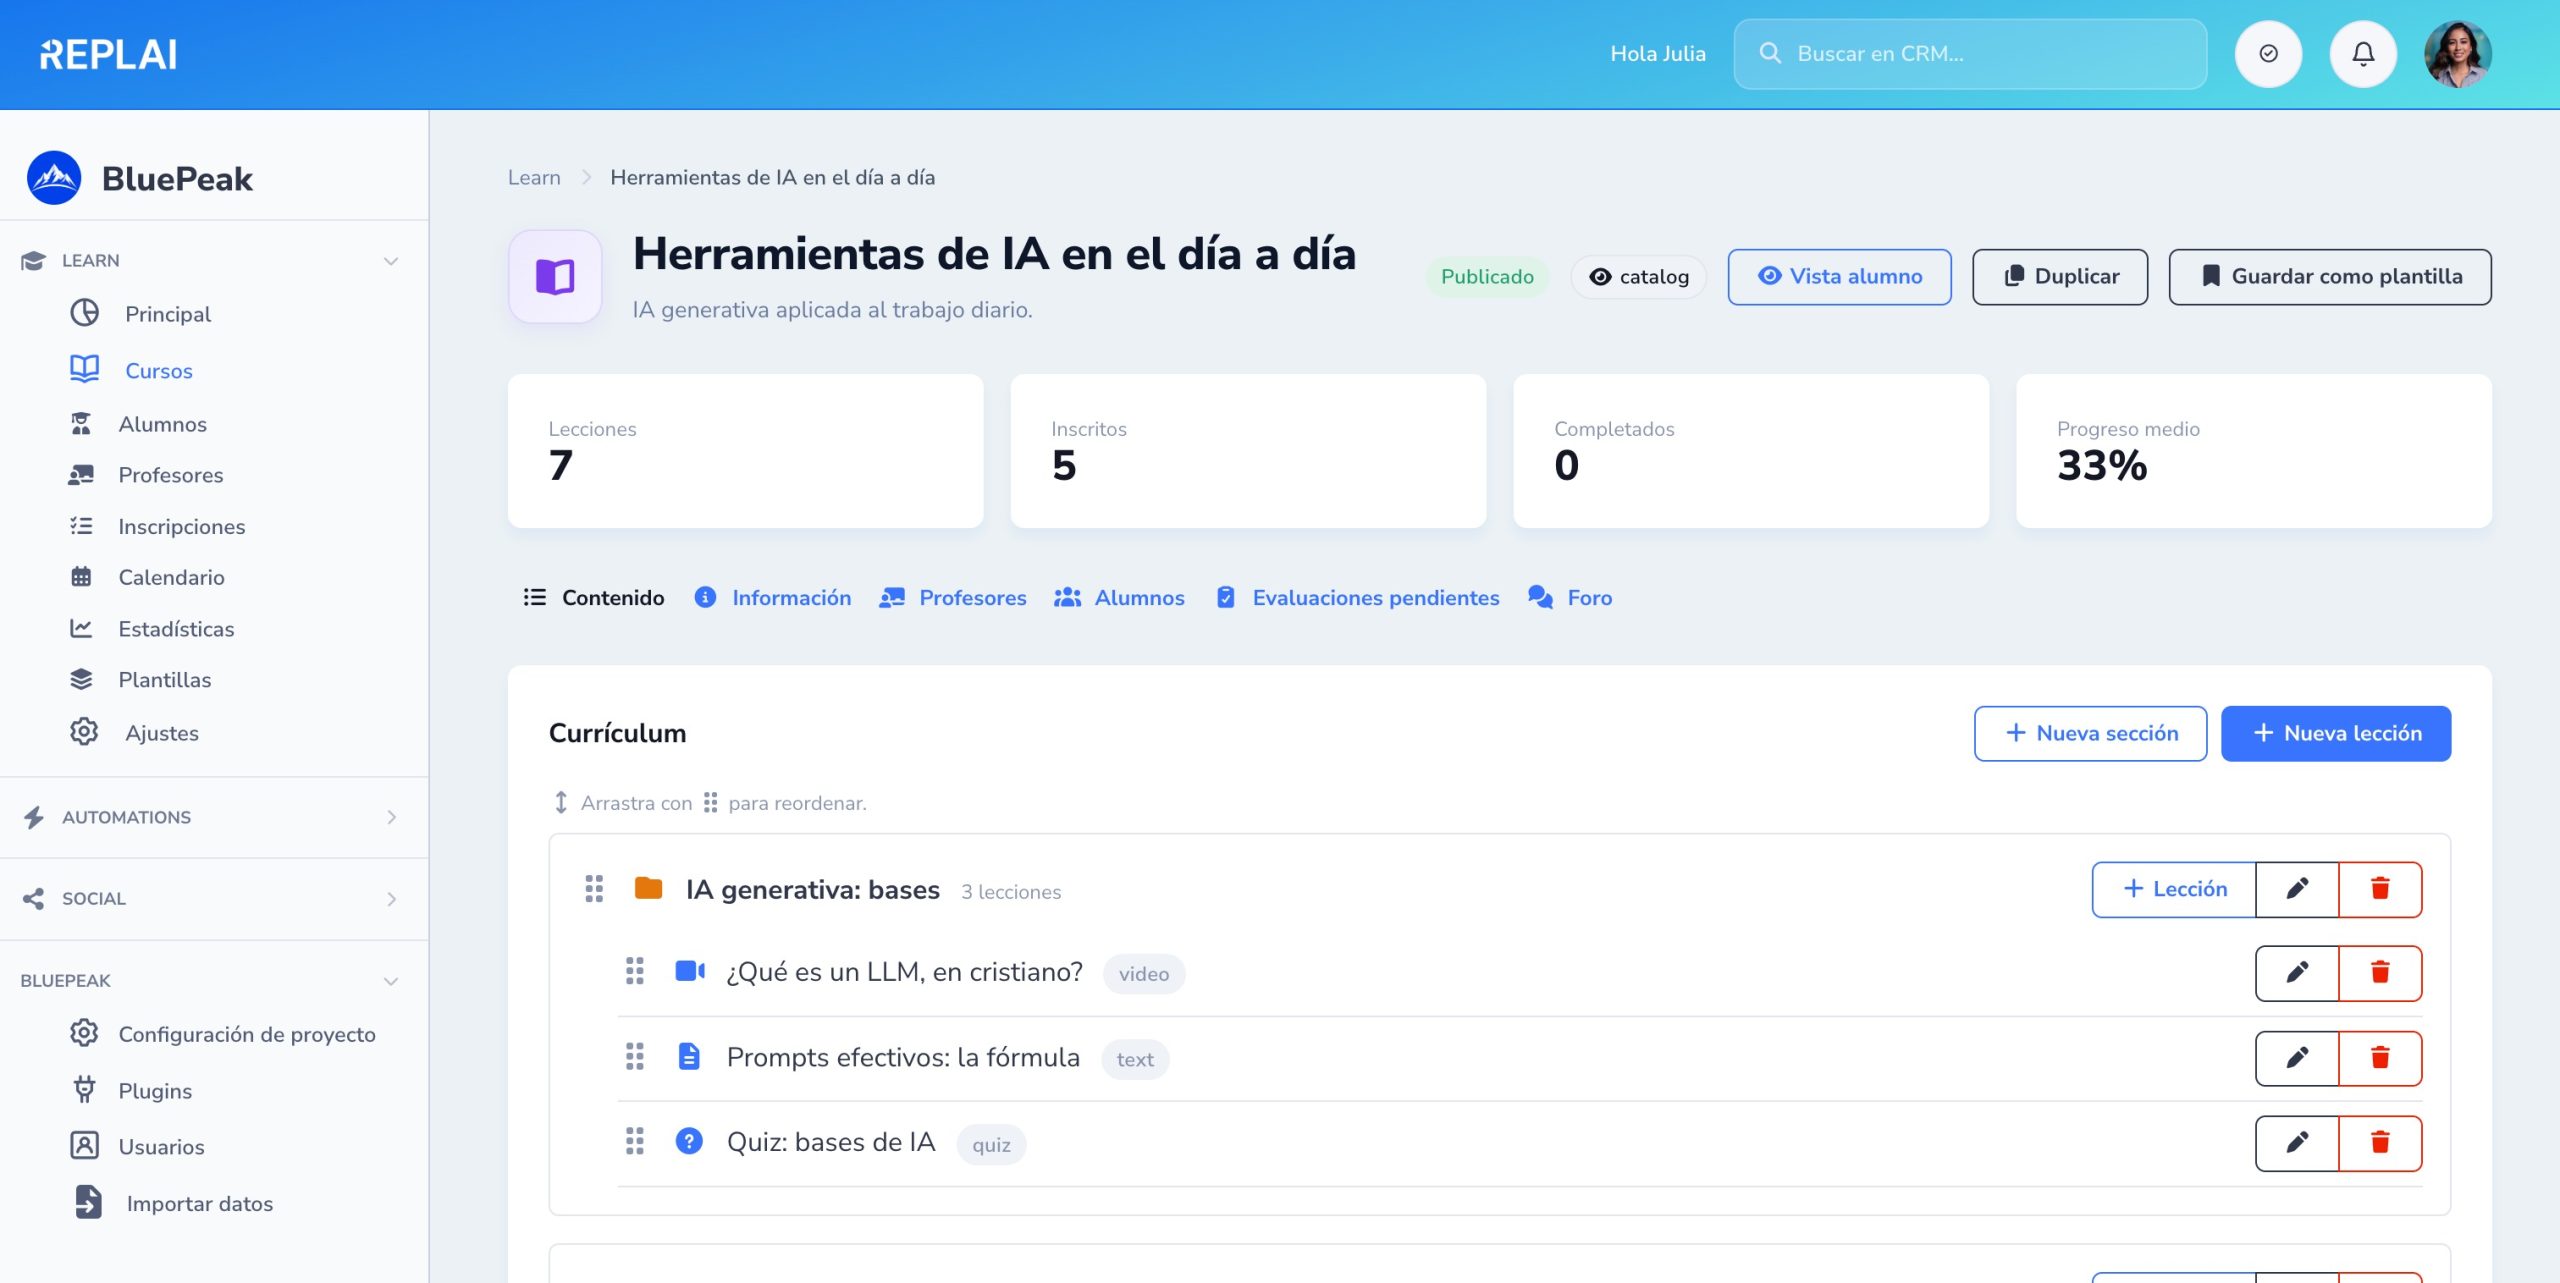Image resolution: width=2560 pixels, height=1283 pixels.
Task: Switch to the Contenido tab
Action: [594, 598]
